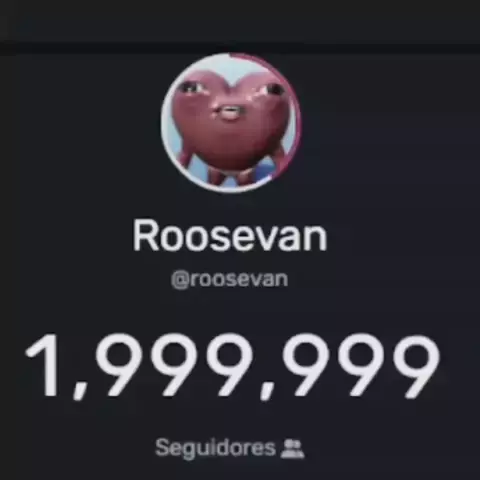This screenshot has width=480, height=480.
Task: Click the second comma in follower count
Action: 267,389
